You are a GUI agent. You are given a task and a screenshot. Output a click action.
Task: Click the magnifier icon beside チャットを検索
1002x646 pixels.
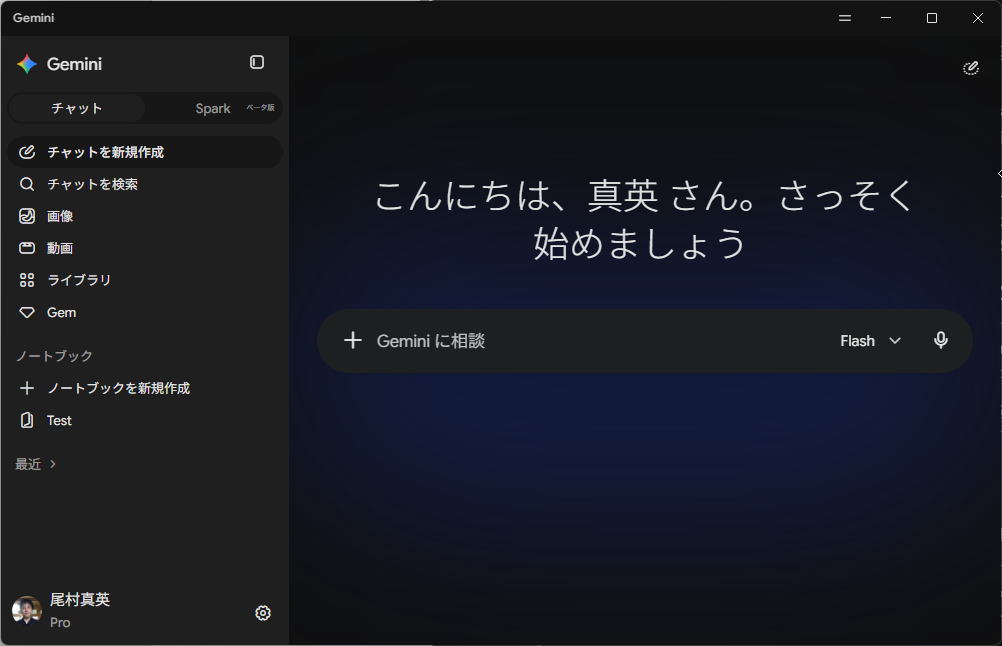click(27, 184)
